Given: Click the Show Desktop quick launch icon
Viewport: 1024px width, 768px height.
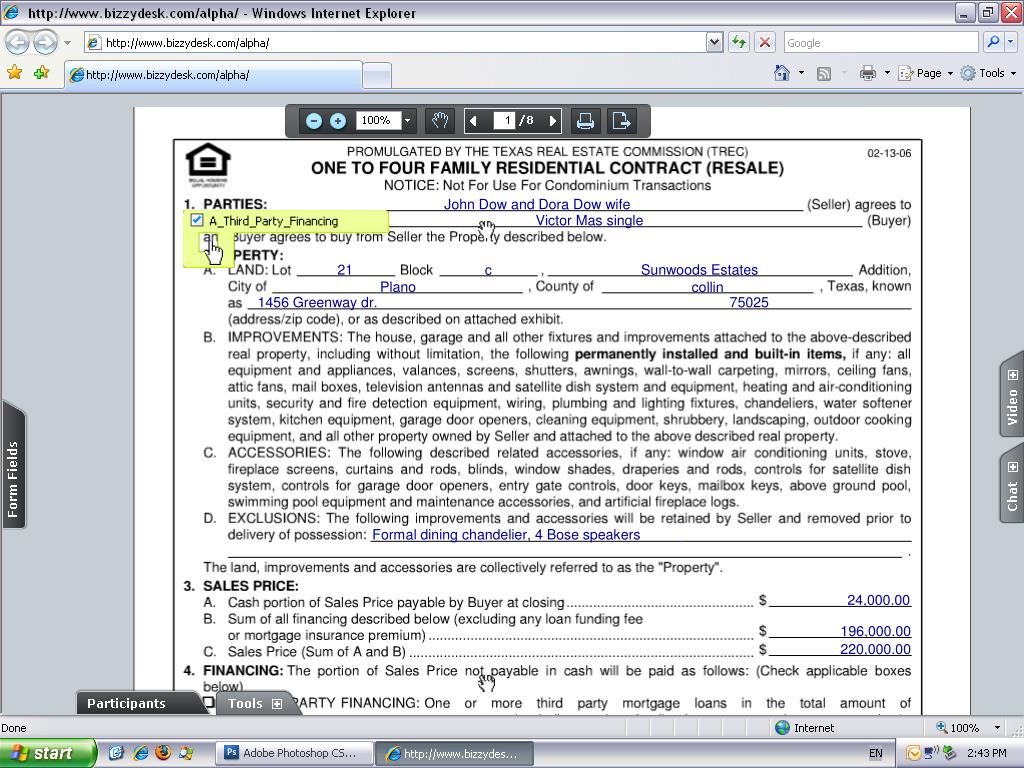Looking at the screenshot, I should pos(116,753).
